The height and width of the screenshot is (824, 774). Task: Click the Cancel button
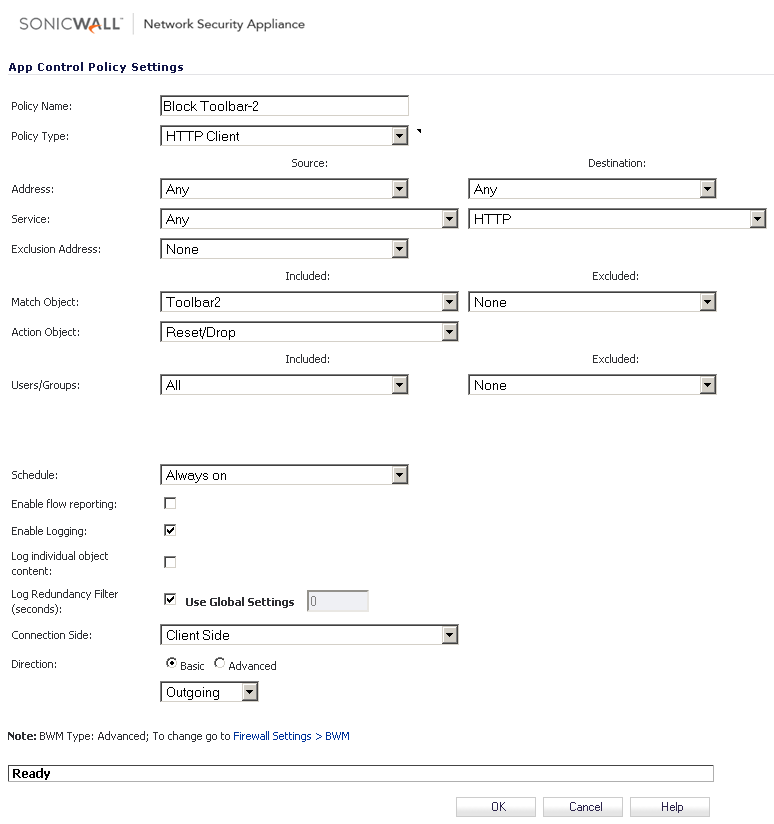(583, 807)
